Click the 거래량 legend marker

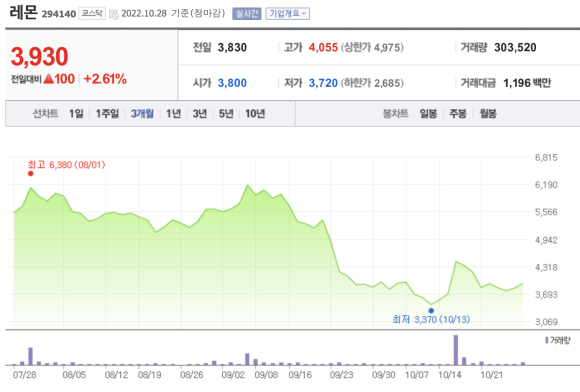(547, 340)
